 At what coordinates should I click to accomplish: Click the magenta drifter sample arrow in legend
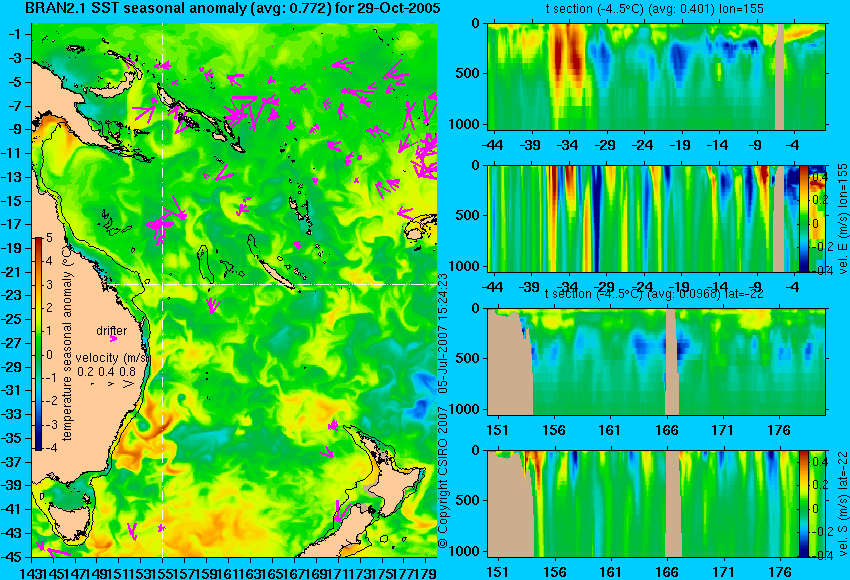click(113, 339)
